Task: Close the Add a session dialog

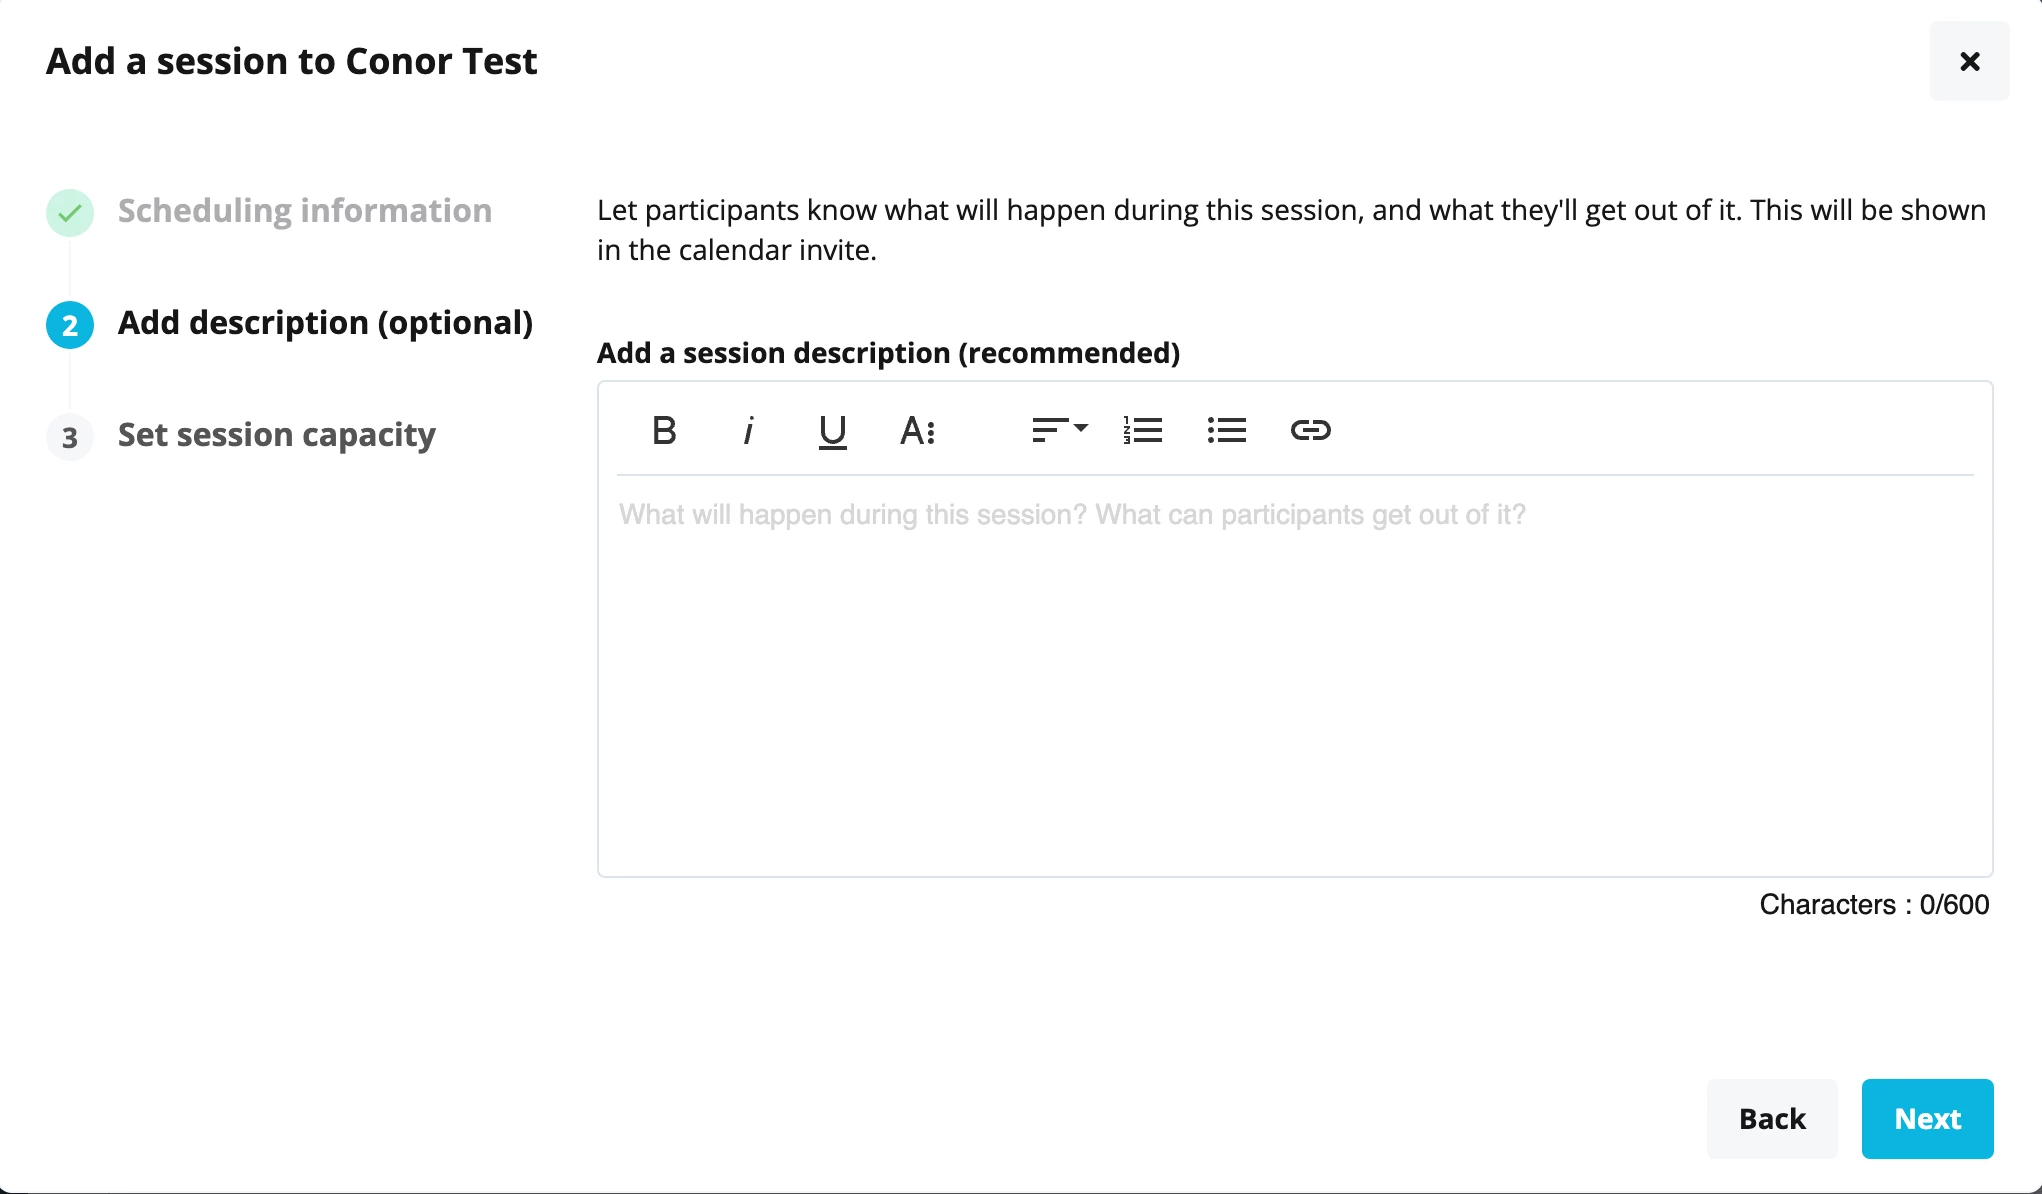Action: point(1969,61)
